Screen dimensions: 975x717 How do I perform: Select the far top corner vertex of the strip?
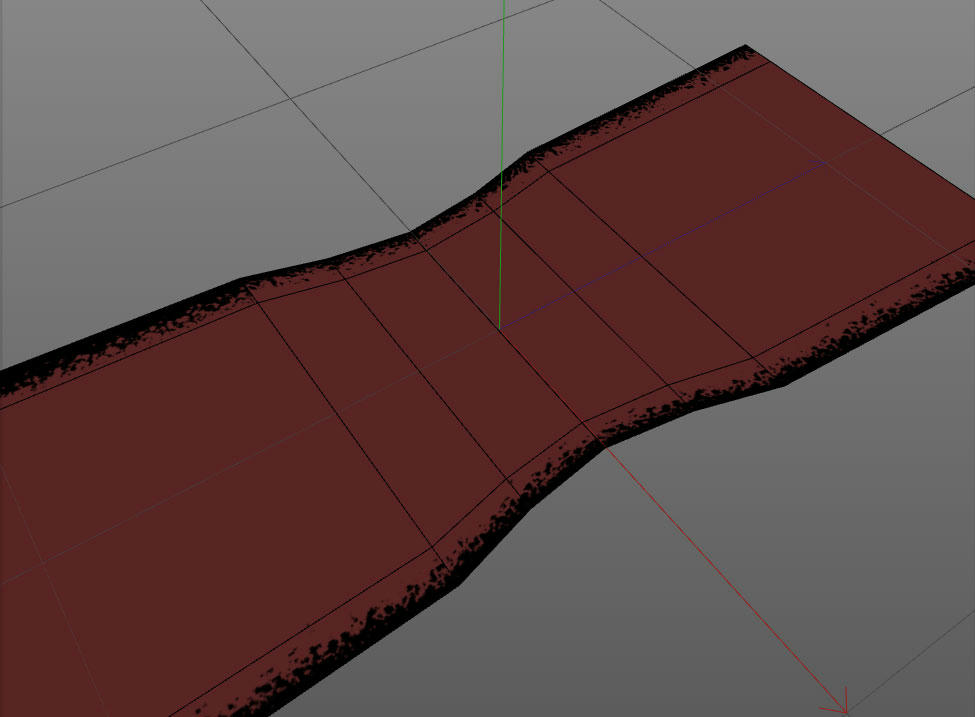click(x=746, y=46)
